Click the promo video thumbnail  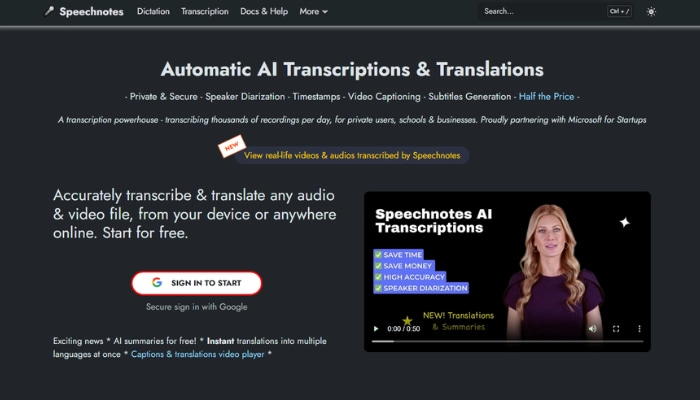[x=507, y=271]
